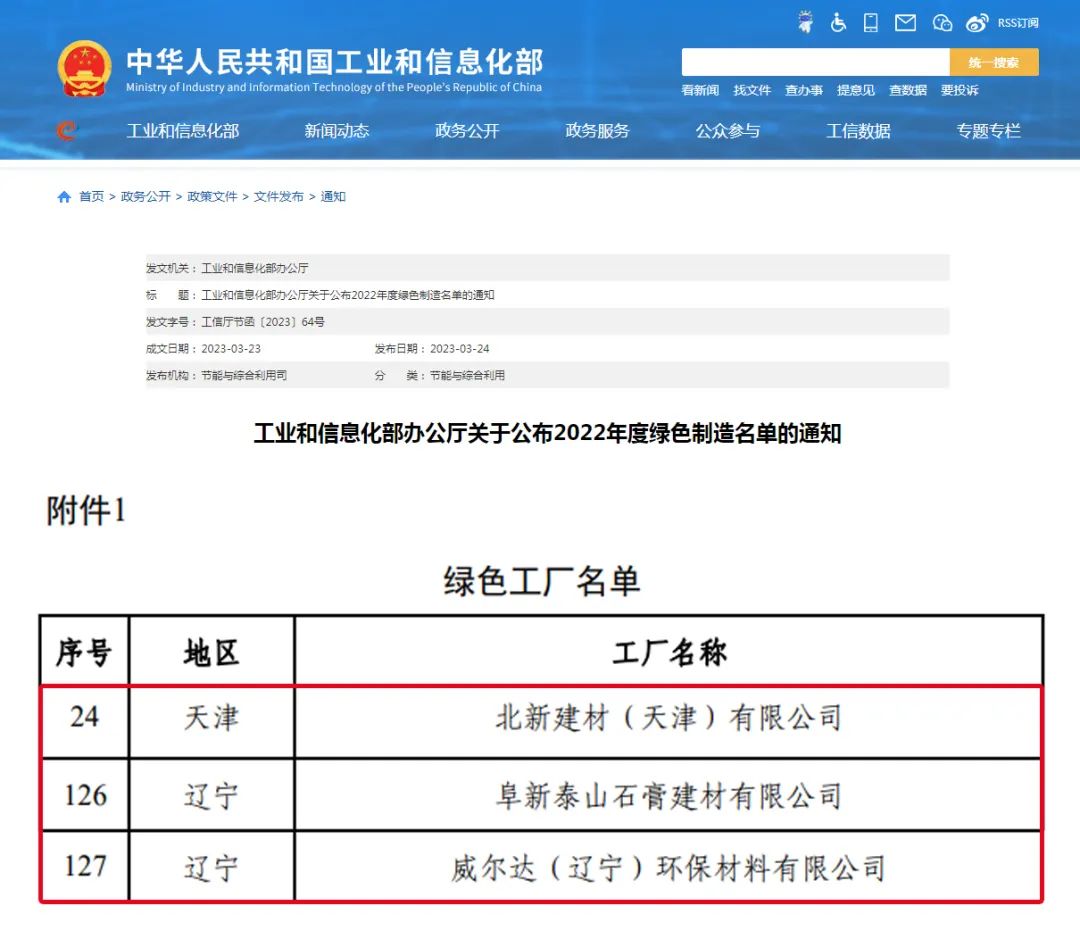1080x939 pixels.
Task: Select the 公众参与 nav menu
Action: [727, 130]
